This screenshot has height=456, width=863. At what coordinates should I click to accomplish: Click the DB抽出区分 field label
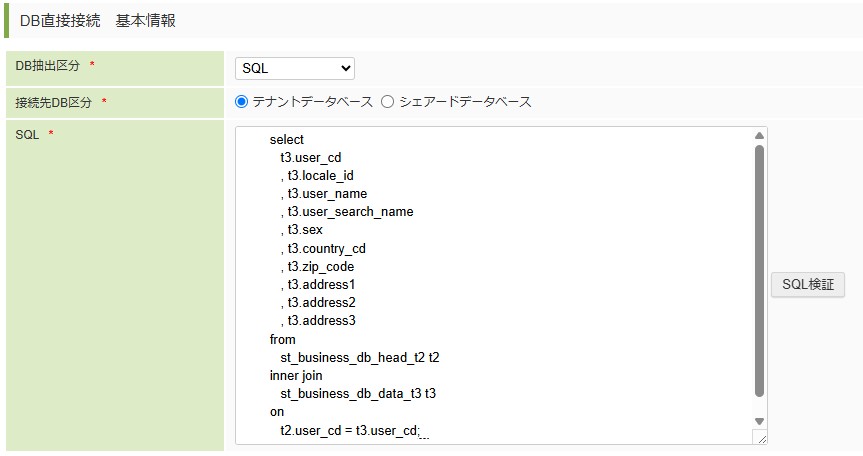pos(47,65)
